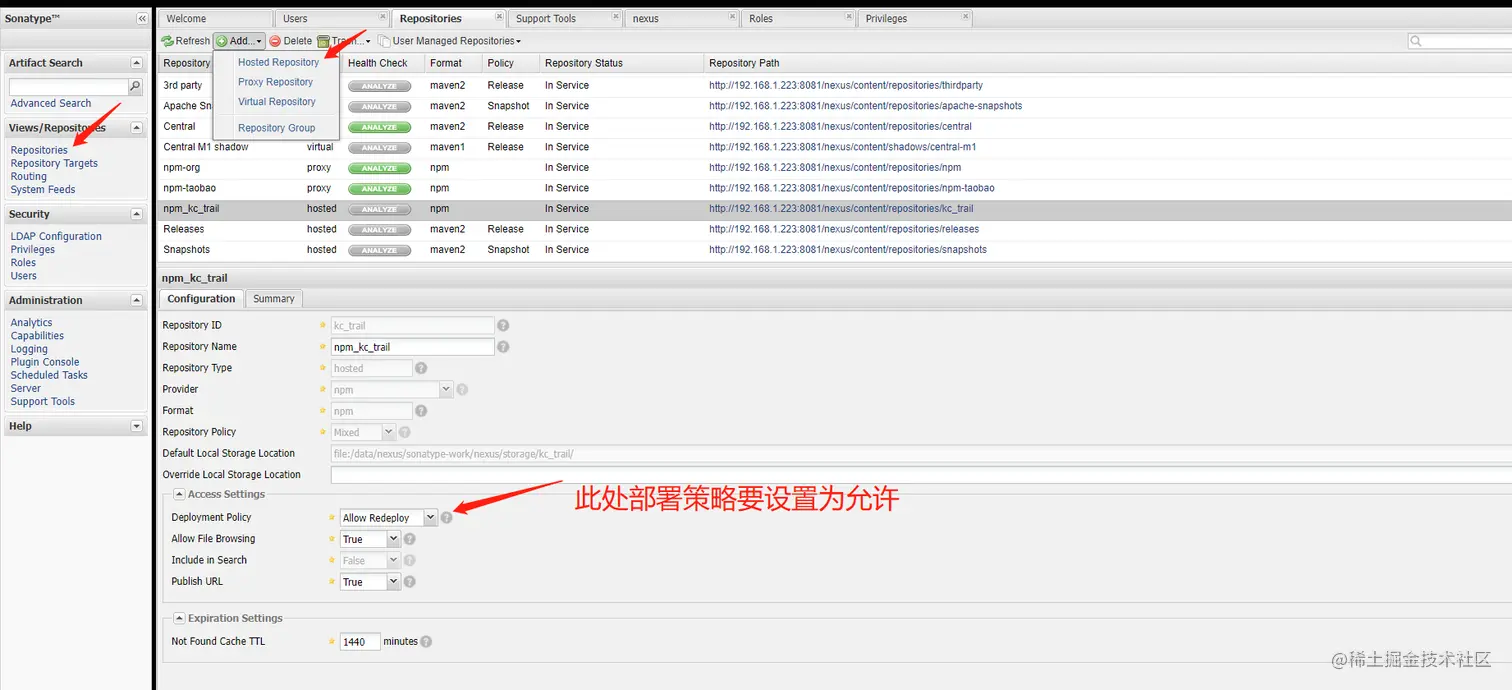Open Repositories in the sidebar
Screen dimensions: 1512x690
[39, 150]
